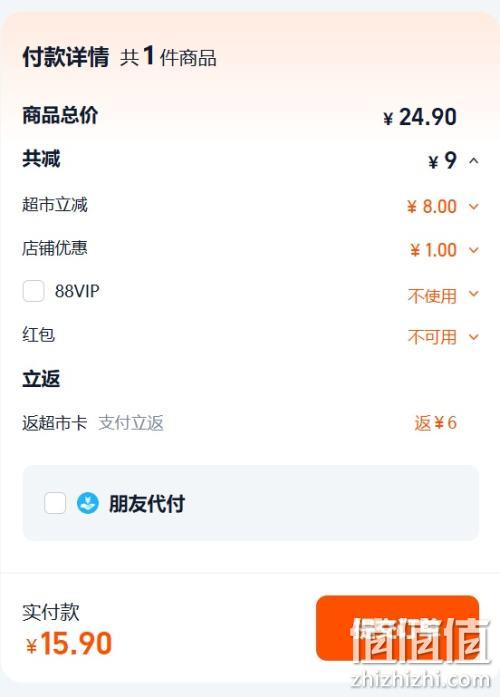
Task: Click the 88VIP label
Action: tap(77, 291)
